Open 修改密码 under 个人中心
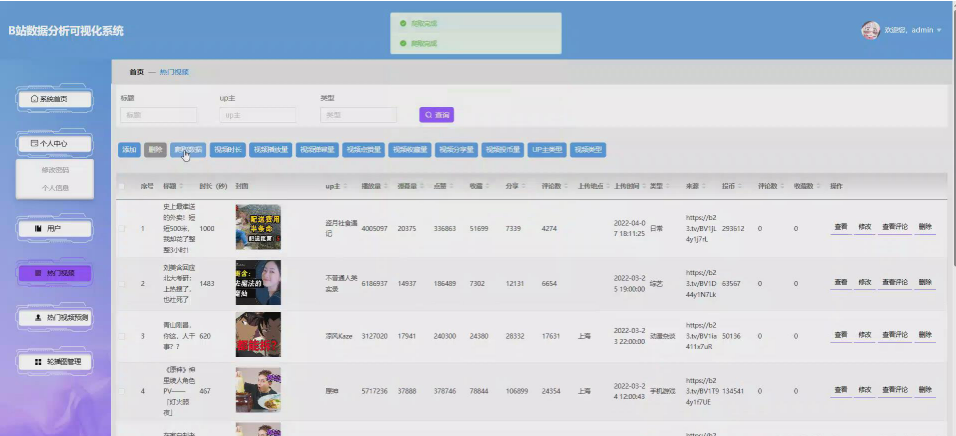 point(55,170)
